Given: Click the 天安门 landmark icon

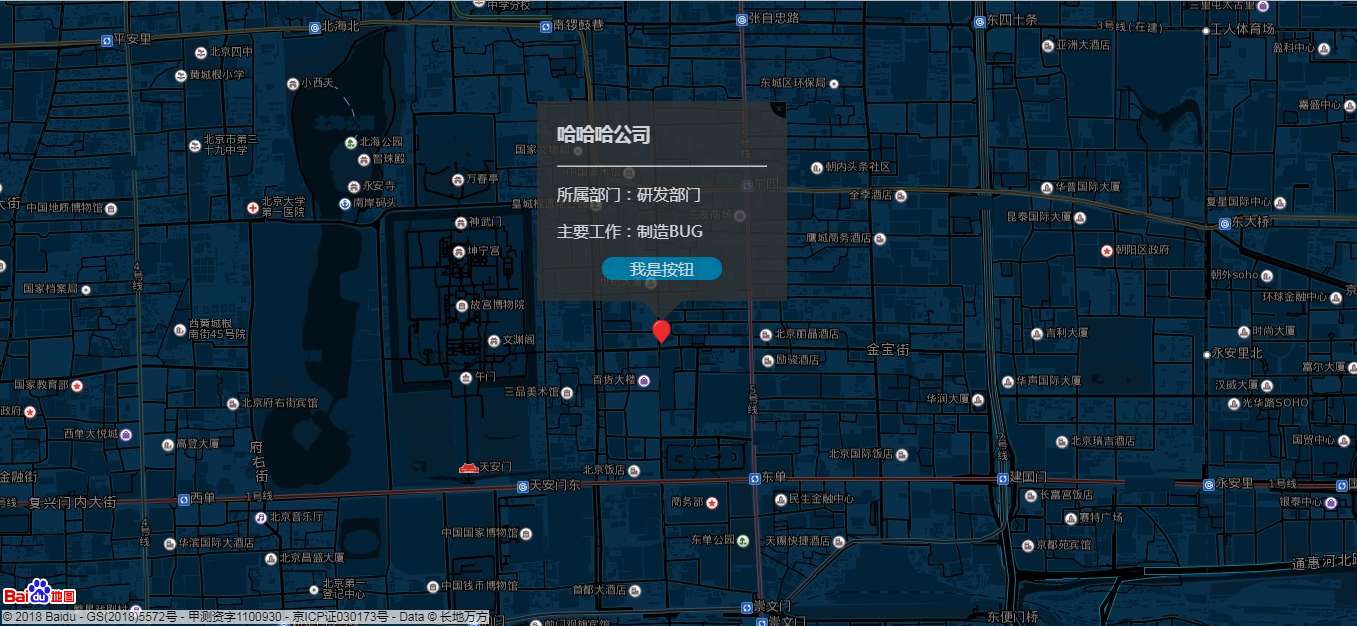Looking at the screenshot, I should 468,467.
